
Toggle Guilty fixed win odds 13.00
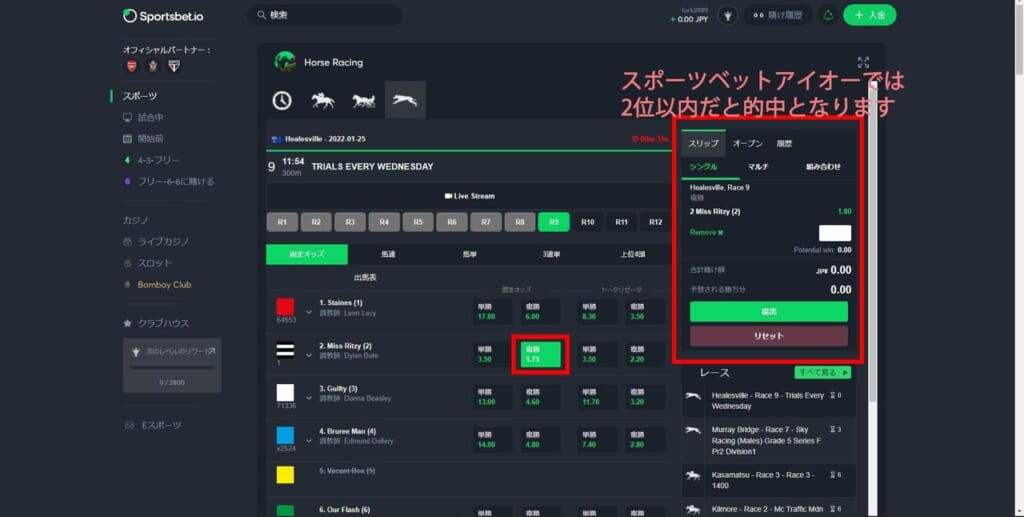[492, 397]
